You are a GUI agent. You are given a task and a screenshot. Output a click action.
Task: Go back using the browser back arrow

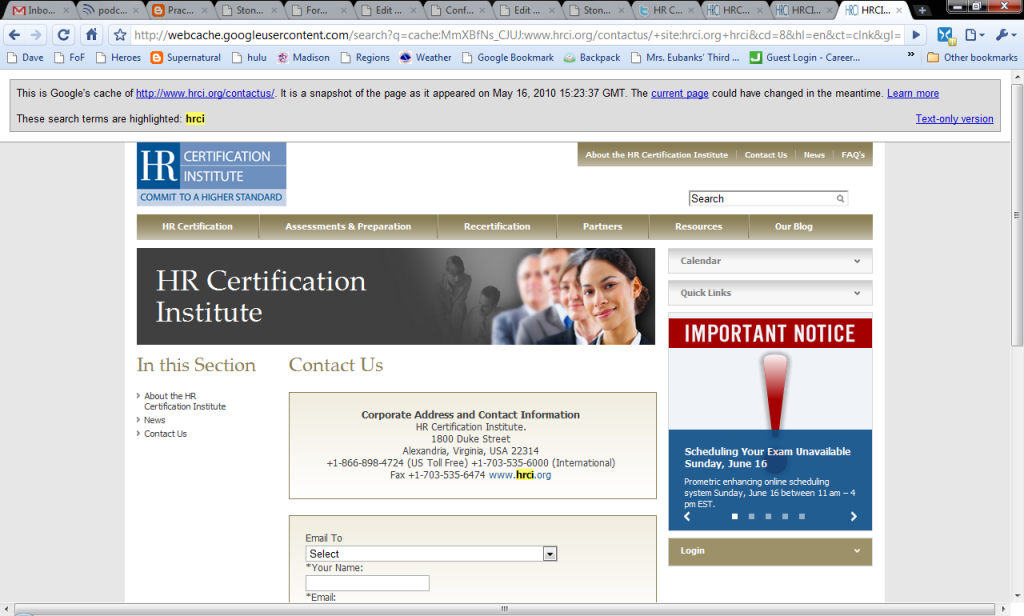coord(14,35)
